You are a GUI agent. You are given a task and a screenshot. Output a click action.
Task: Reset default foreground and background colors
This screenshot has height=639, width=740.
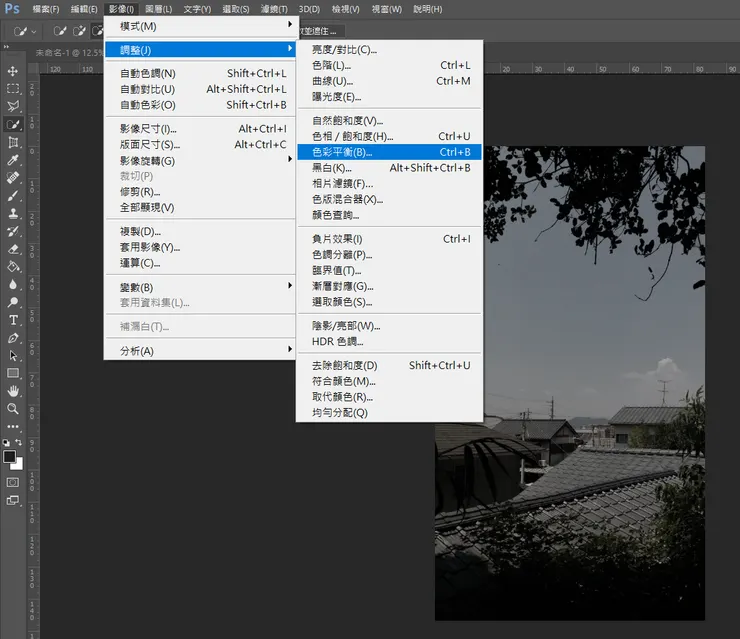pyautogui.click(x=6, y=443)
